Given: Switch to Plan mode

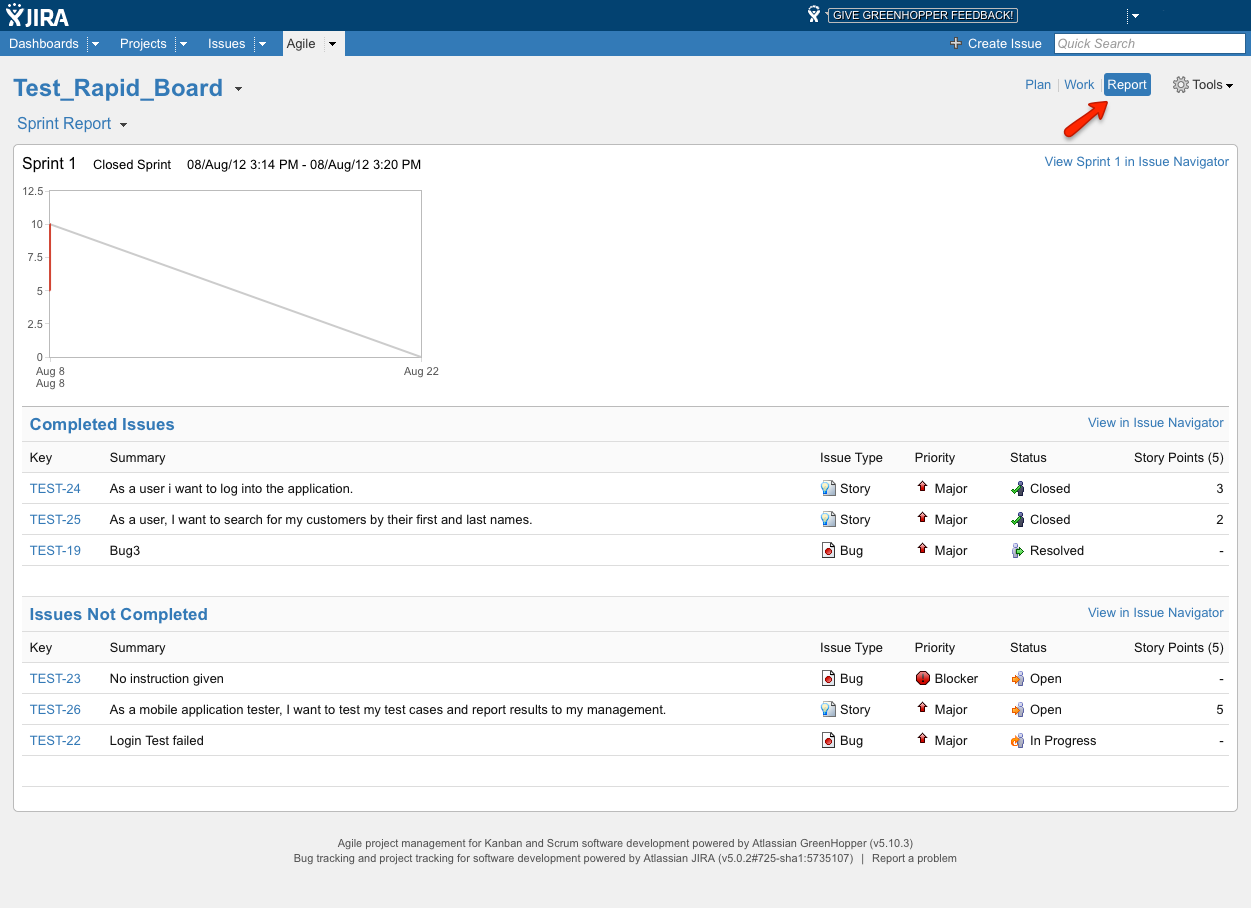Looking at the screenshot, I should coord(1038,85).
